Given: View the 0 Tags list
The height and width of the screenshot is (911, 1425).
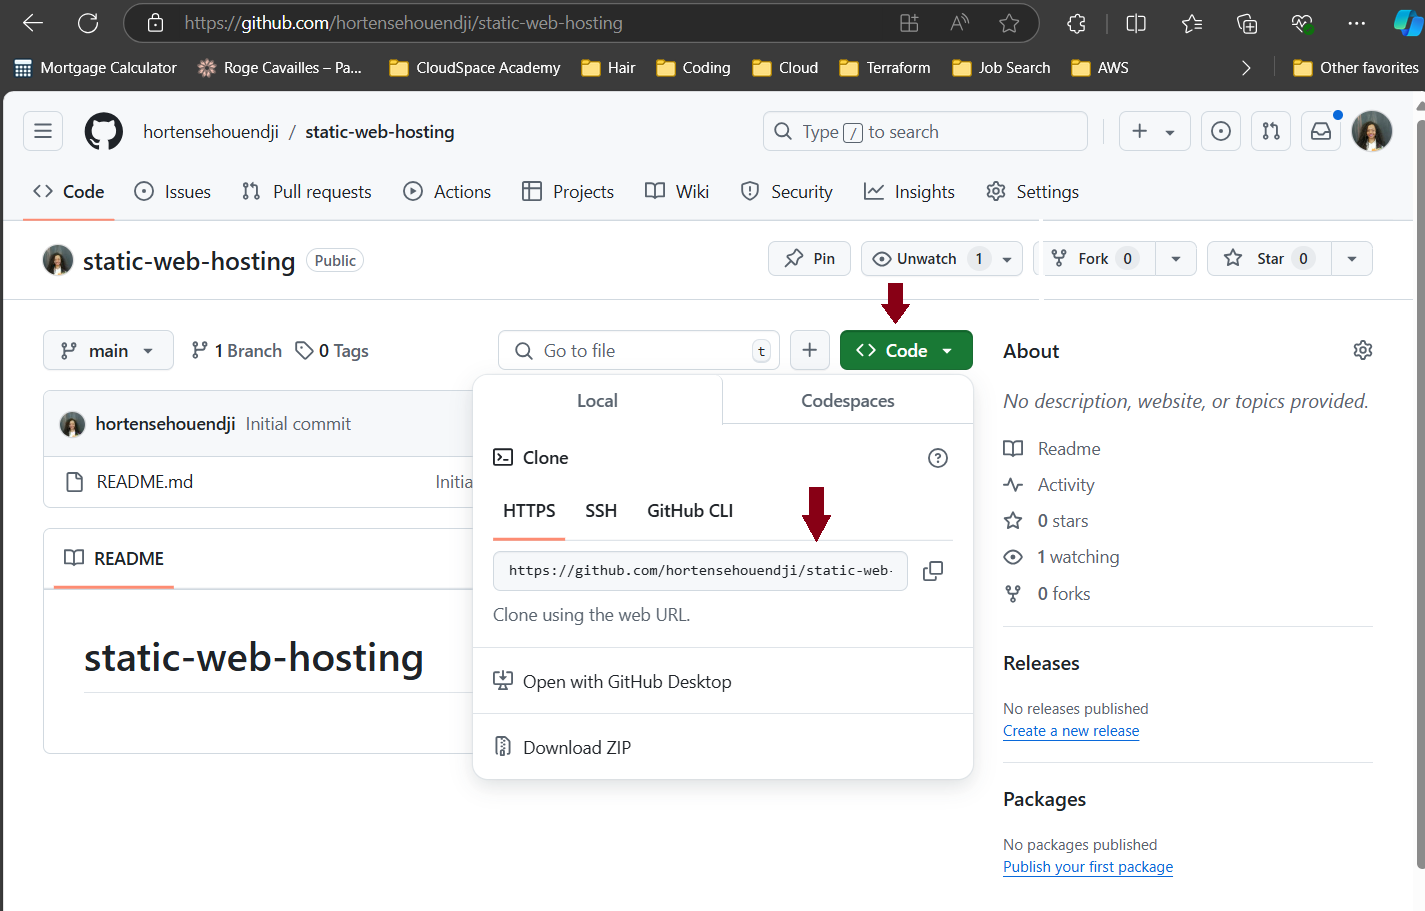Looking at the screenshot, I should 332,350.
